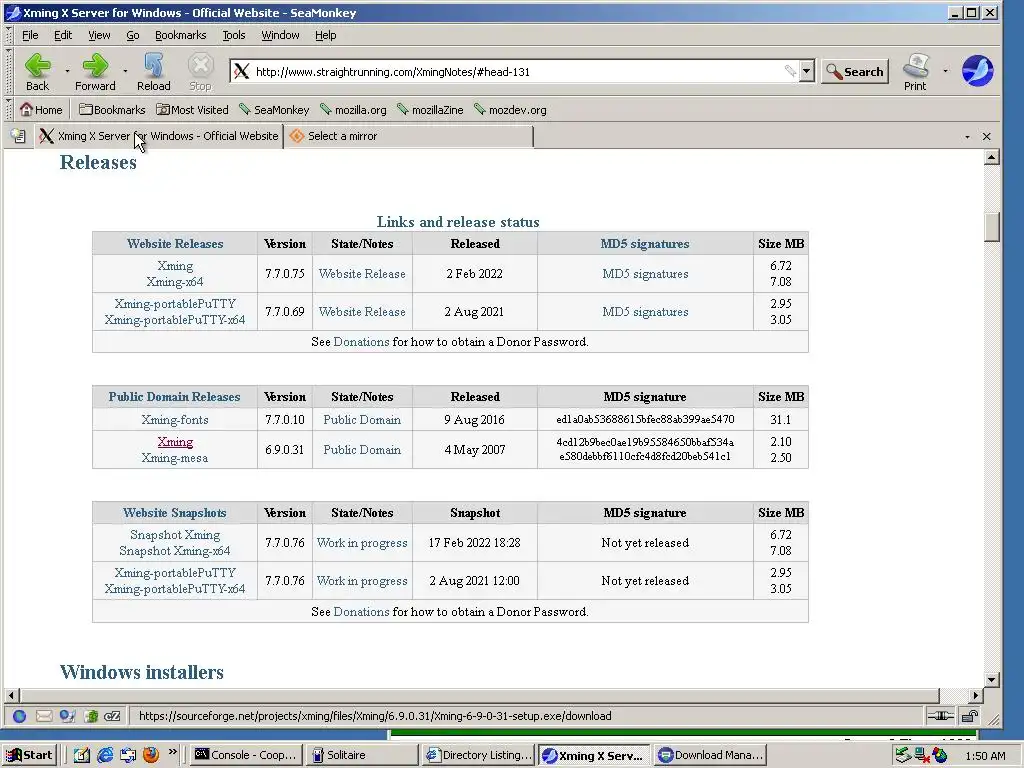
Task: Click the Forward arrow icon
Action: click(x=95, y=65)
